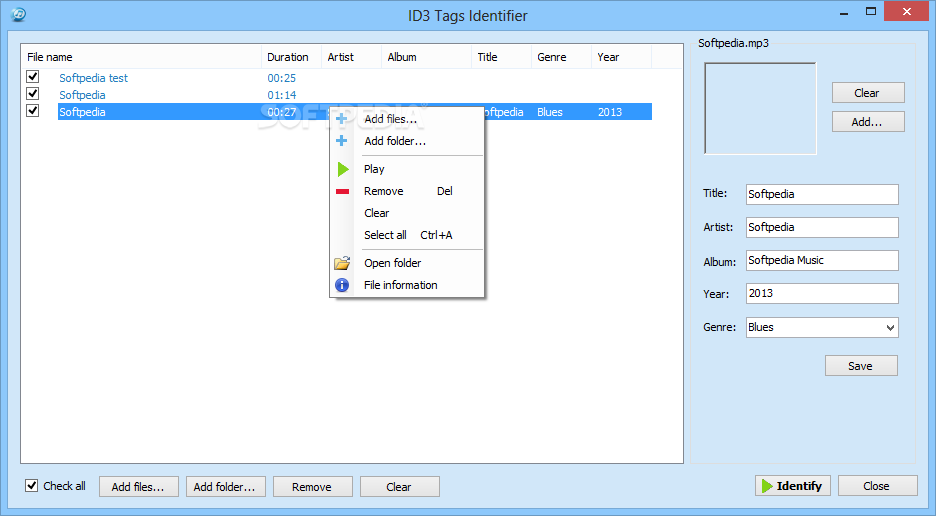Toggle the Check all checkbox
936x516 pixels.
tap(32, 486)
